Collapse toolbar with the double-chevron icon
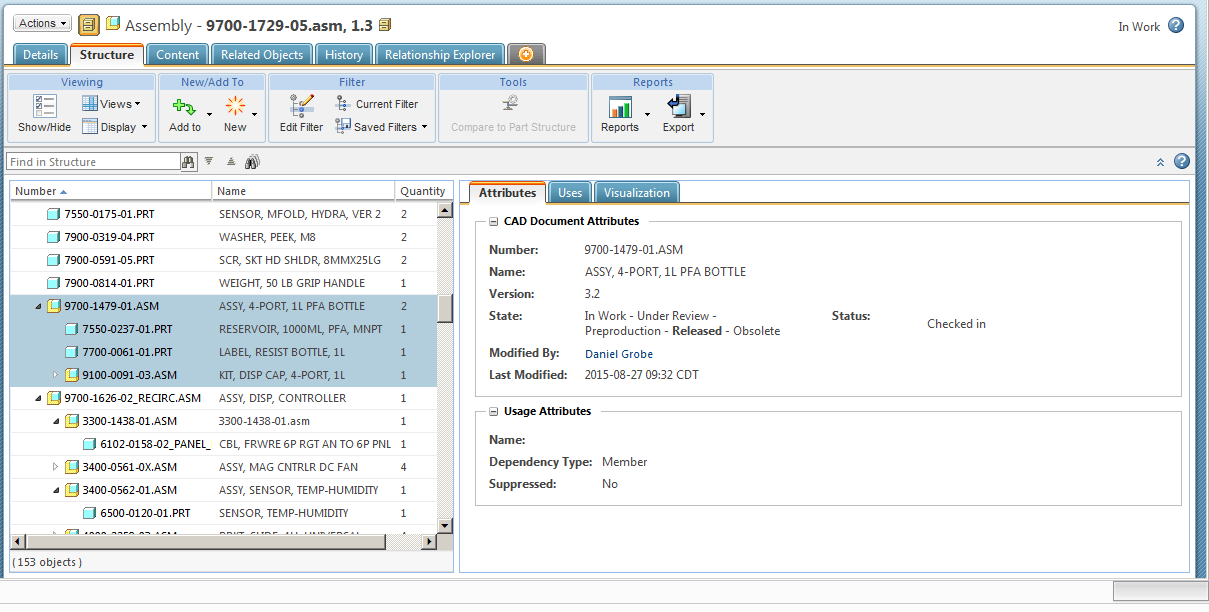Image resolution: width=1209 pixels, height=612 pixels. tap(1160, 162)
